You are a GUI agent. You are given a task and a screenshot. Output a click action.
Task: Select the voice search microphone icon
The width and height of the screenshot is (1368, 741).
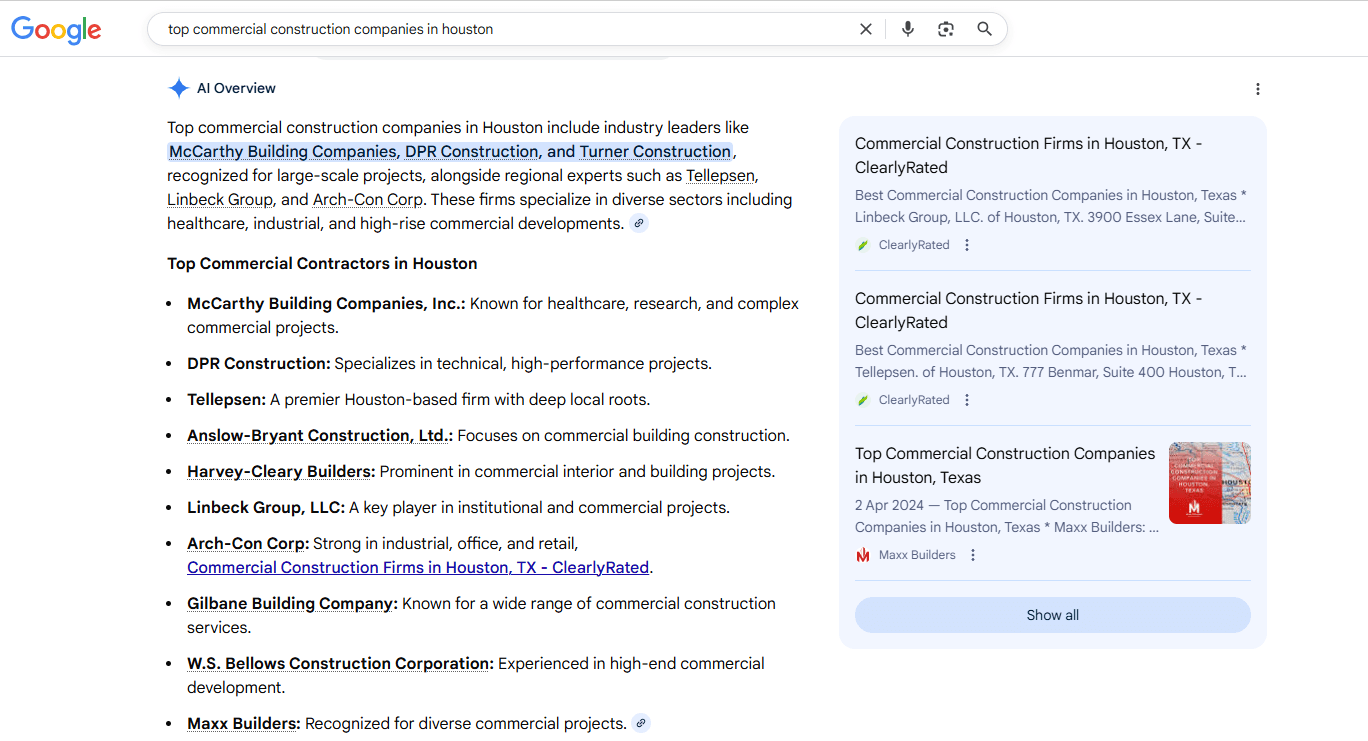pos(907,28)
